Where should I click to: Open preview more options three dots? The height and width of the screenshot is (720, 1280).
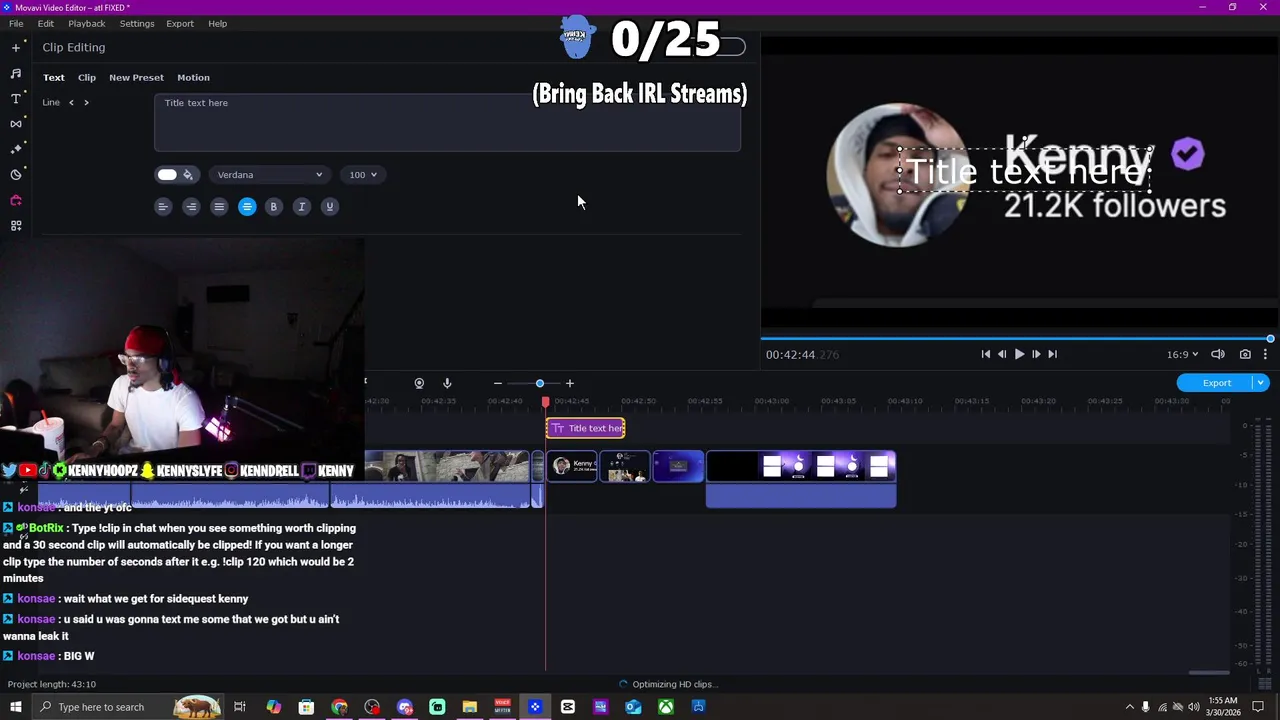tap(1265, 354)
